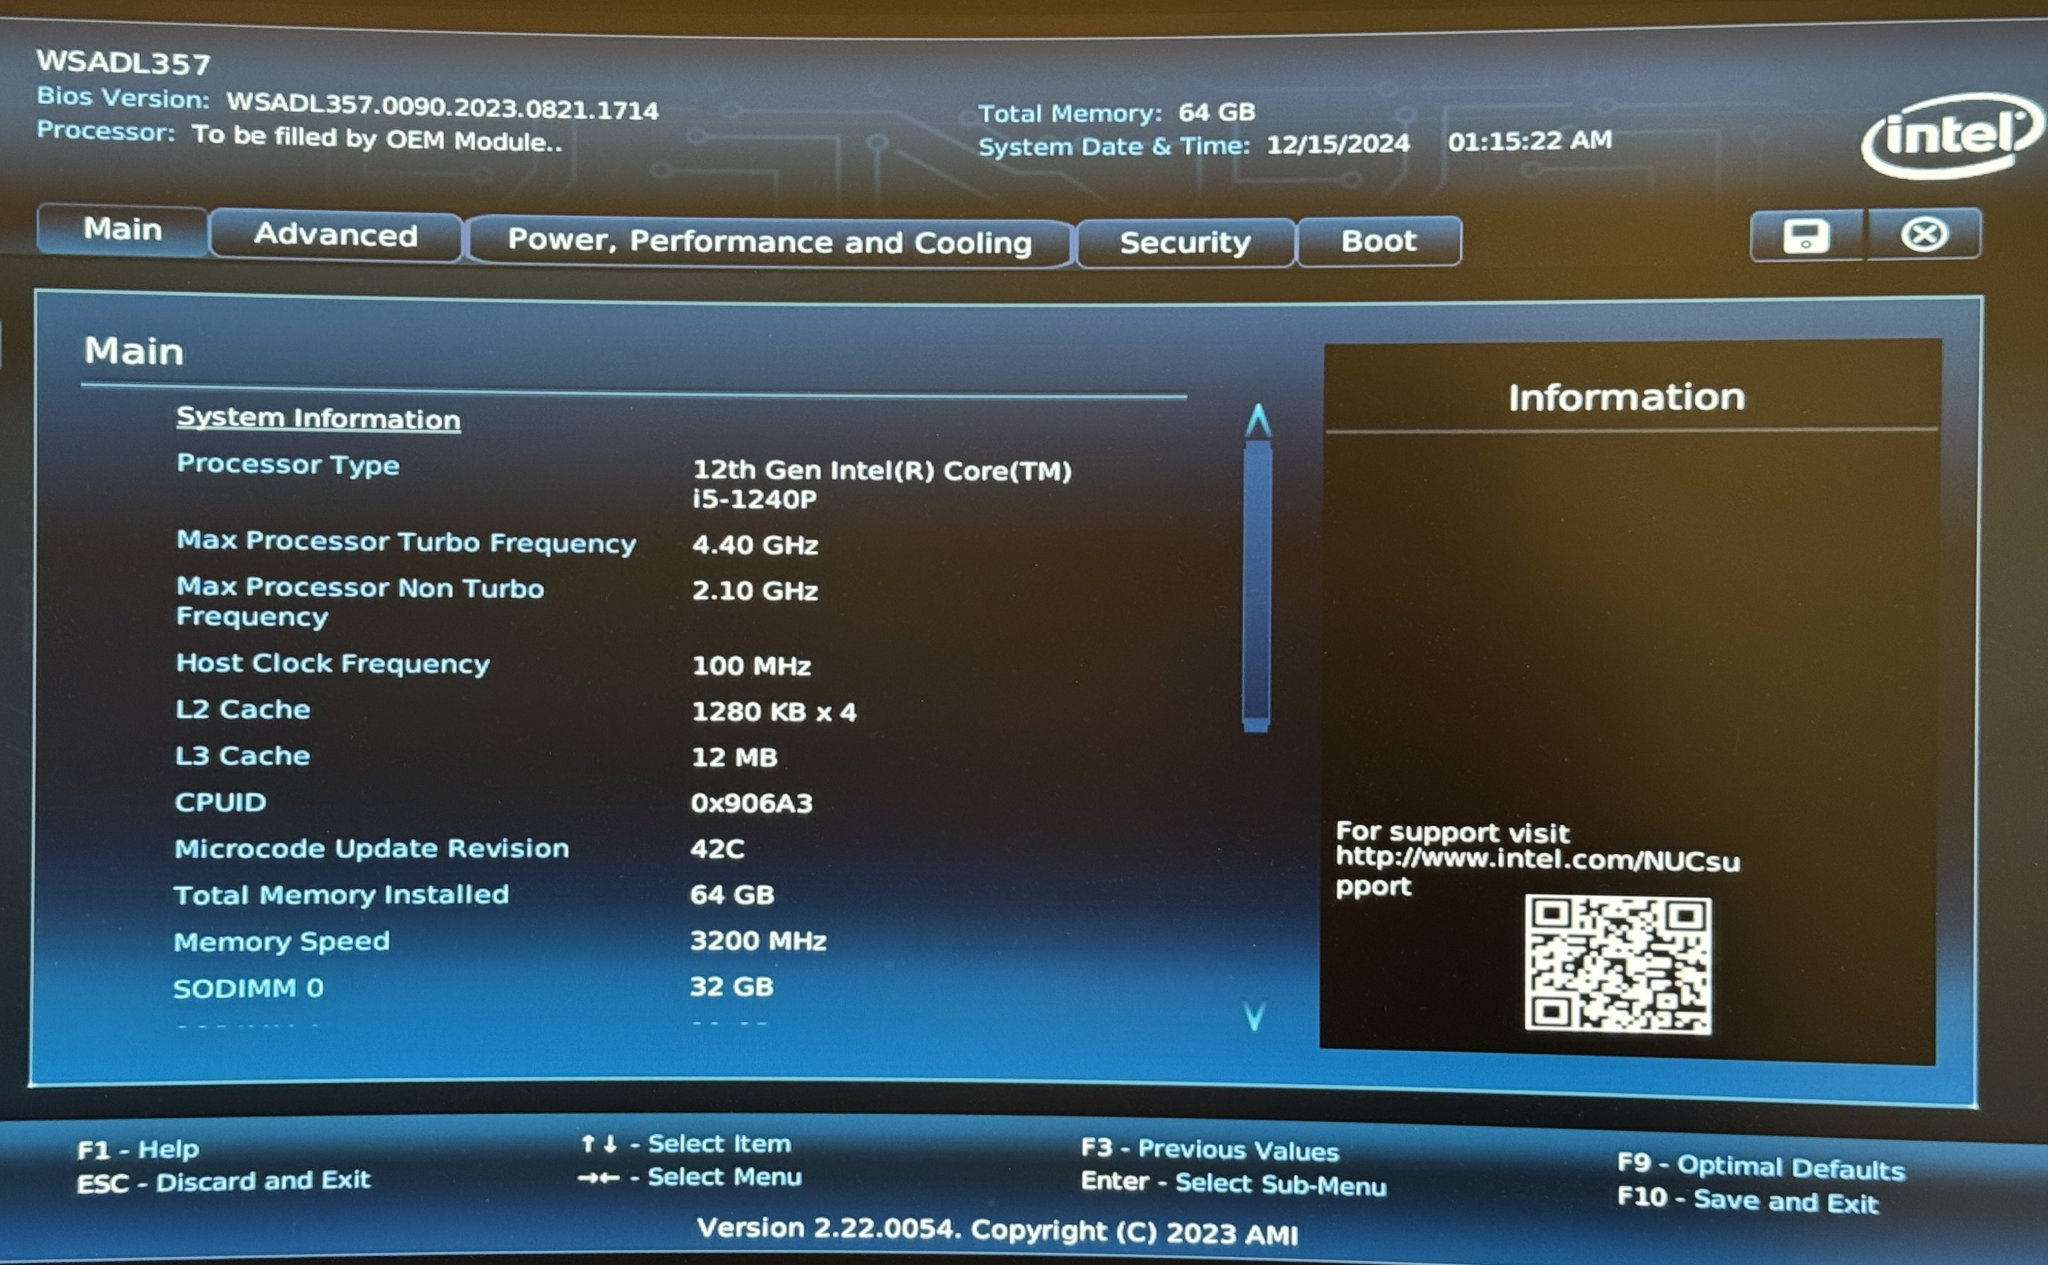
Task: Select the L2 Cache label
Action: tap(243, 709)
